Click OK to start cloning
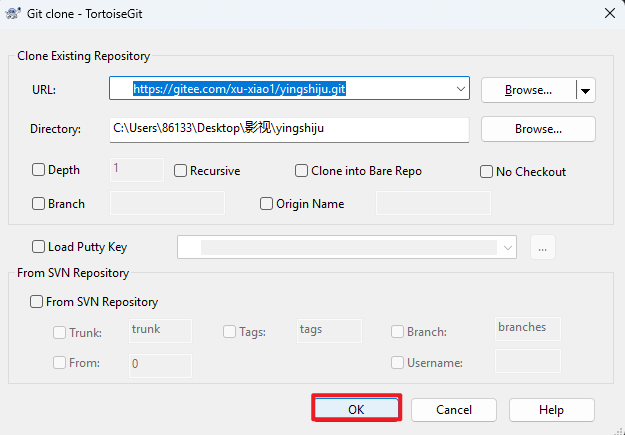This screenshot has height=435, width=625. [x=356, y=409]
